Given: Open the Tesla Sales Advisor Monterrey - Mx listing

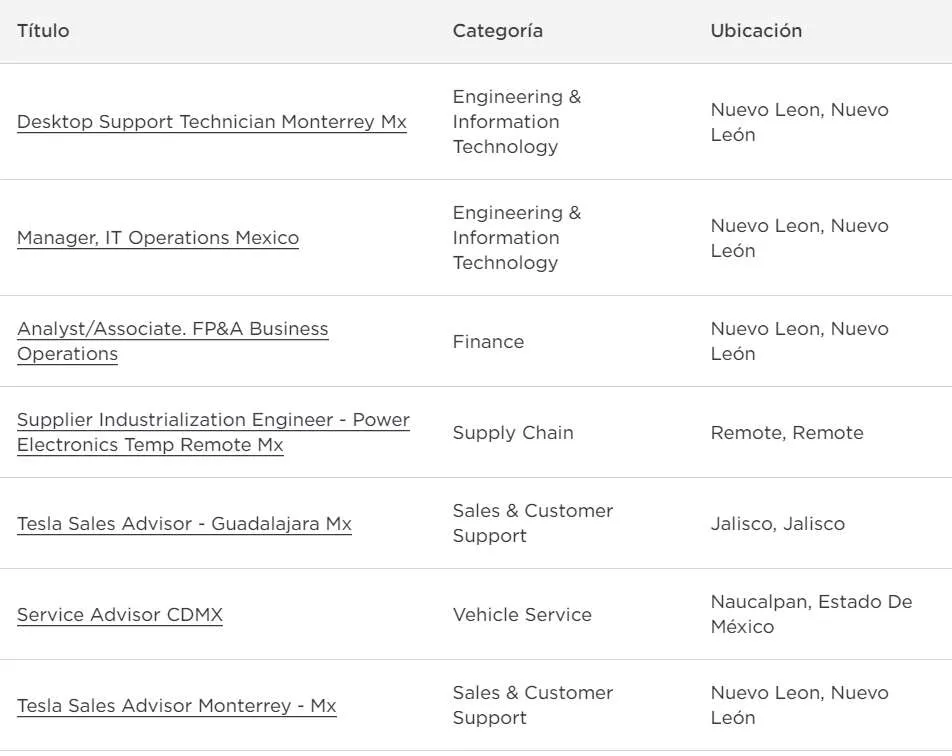Looking at the screenshot, I should point(176,706).
